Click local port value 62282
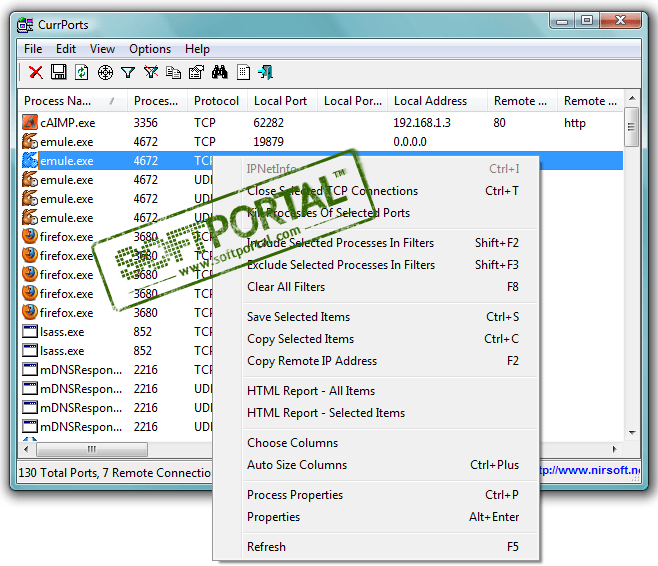Screen dimensions: 658x566 [269, 123]
